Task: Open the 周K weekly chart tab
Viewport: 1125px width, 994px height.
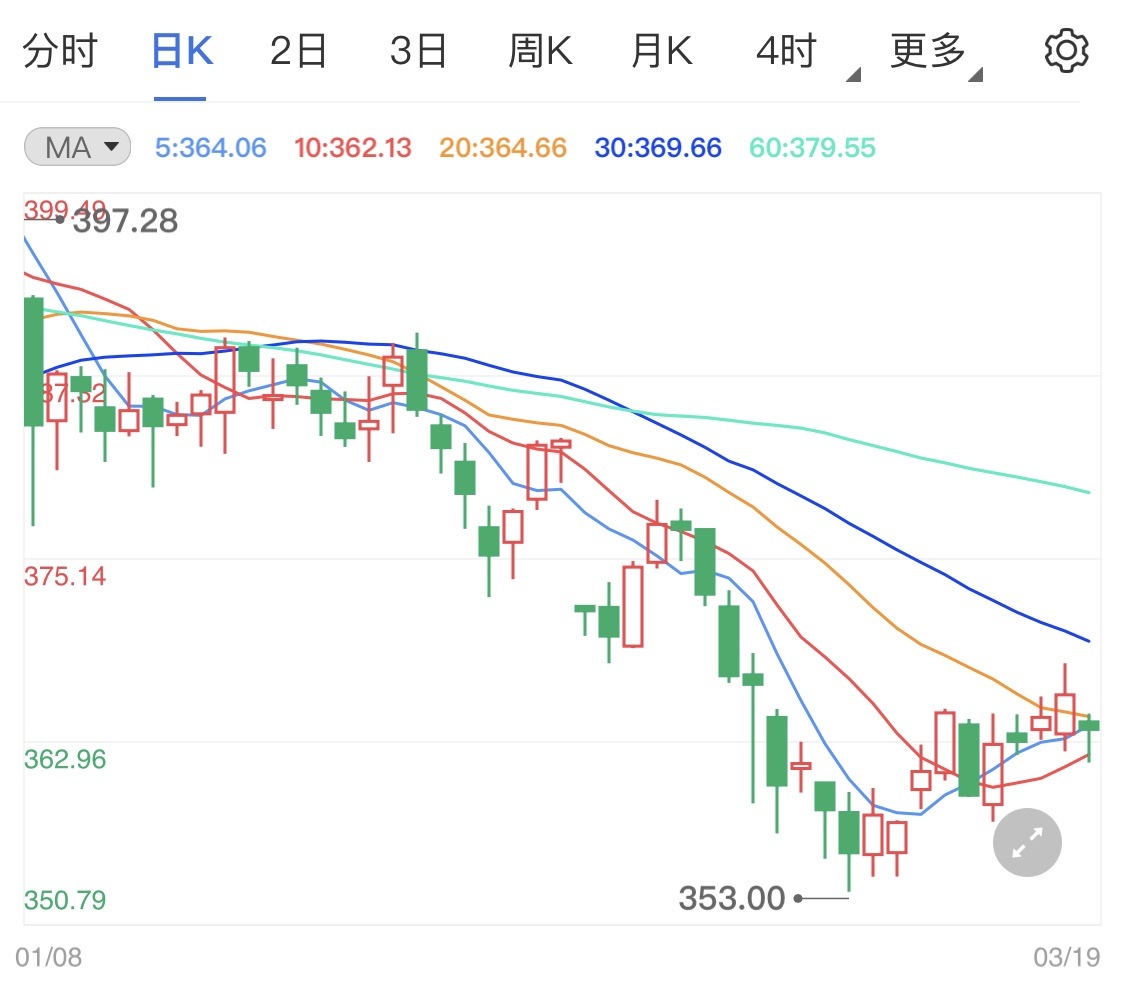Action: point(540,52)
